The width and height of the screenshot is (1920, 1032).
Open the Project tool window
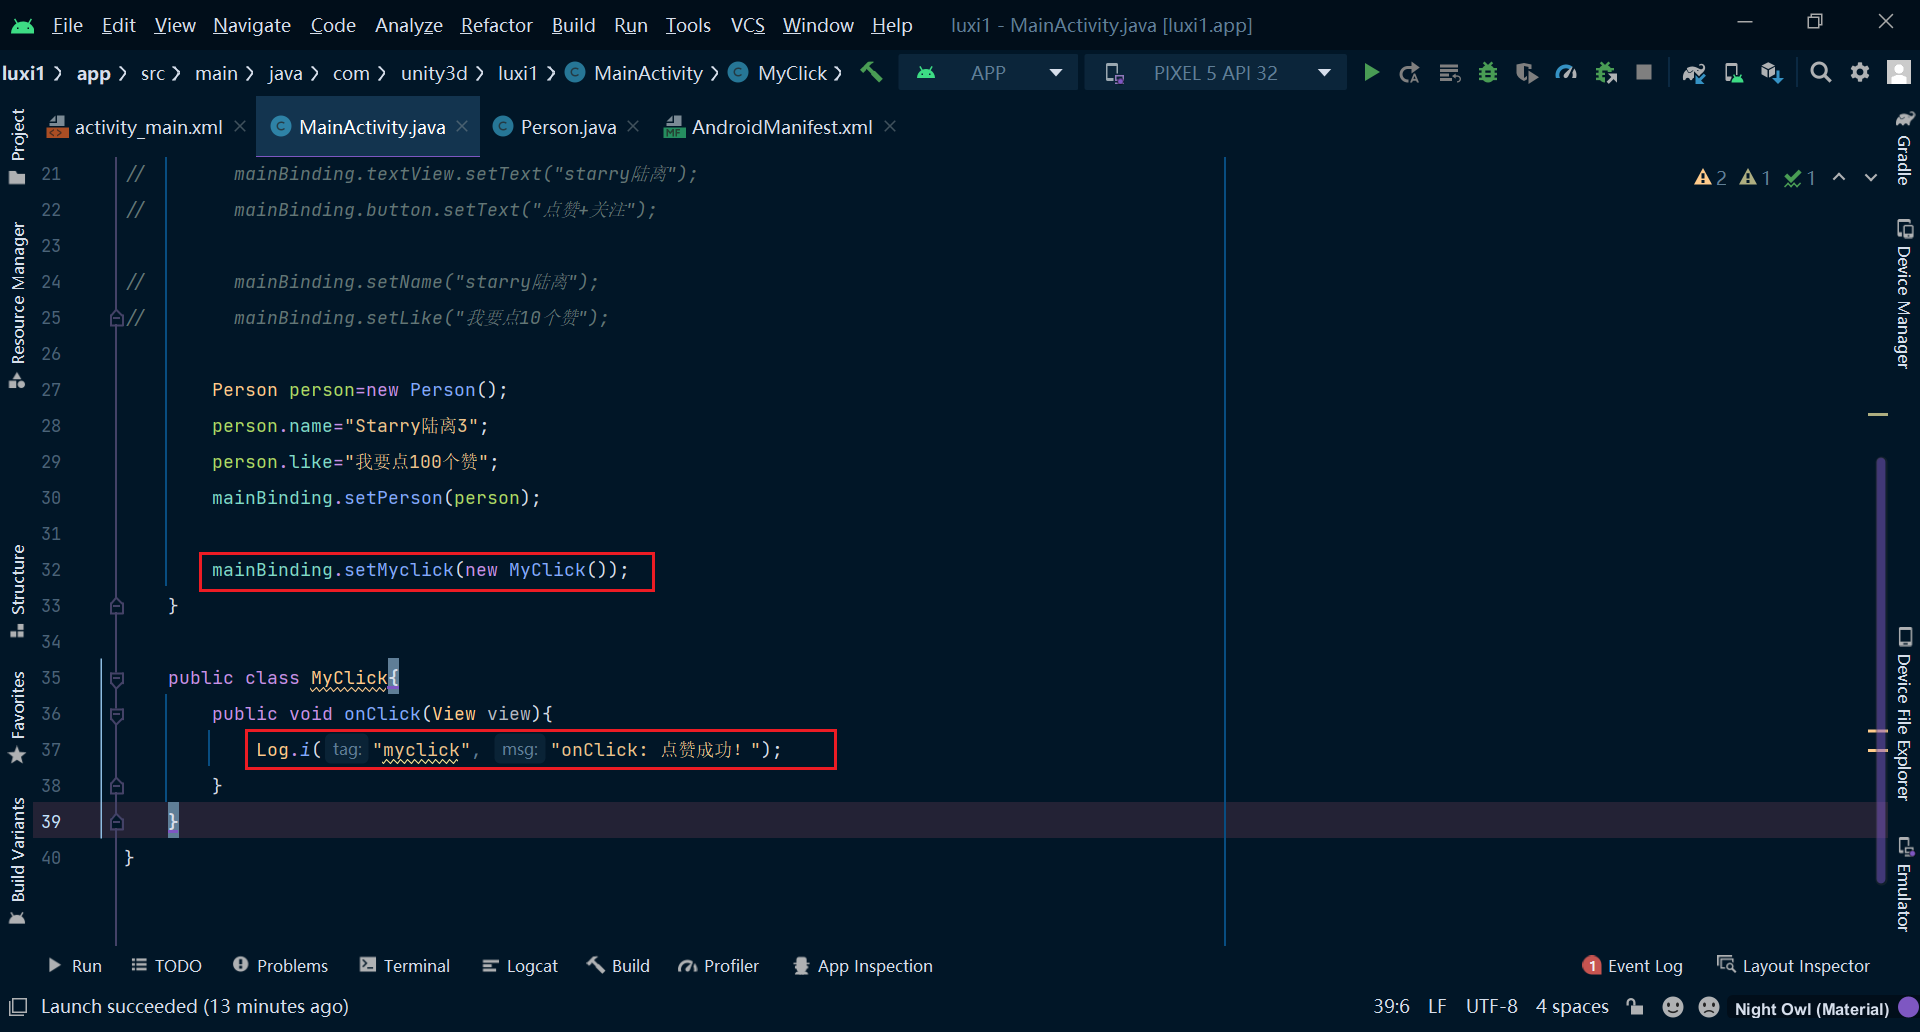17,146
